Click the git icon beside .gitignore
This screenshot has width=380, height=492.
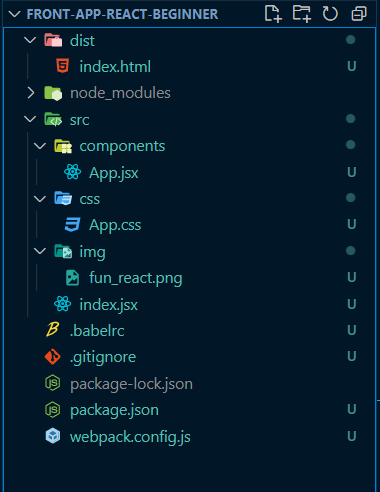click(53, 357)
